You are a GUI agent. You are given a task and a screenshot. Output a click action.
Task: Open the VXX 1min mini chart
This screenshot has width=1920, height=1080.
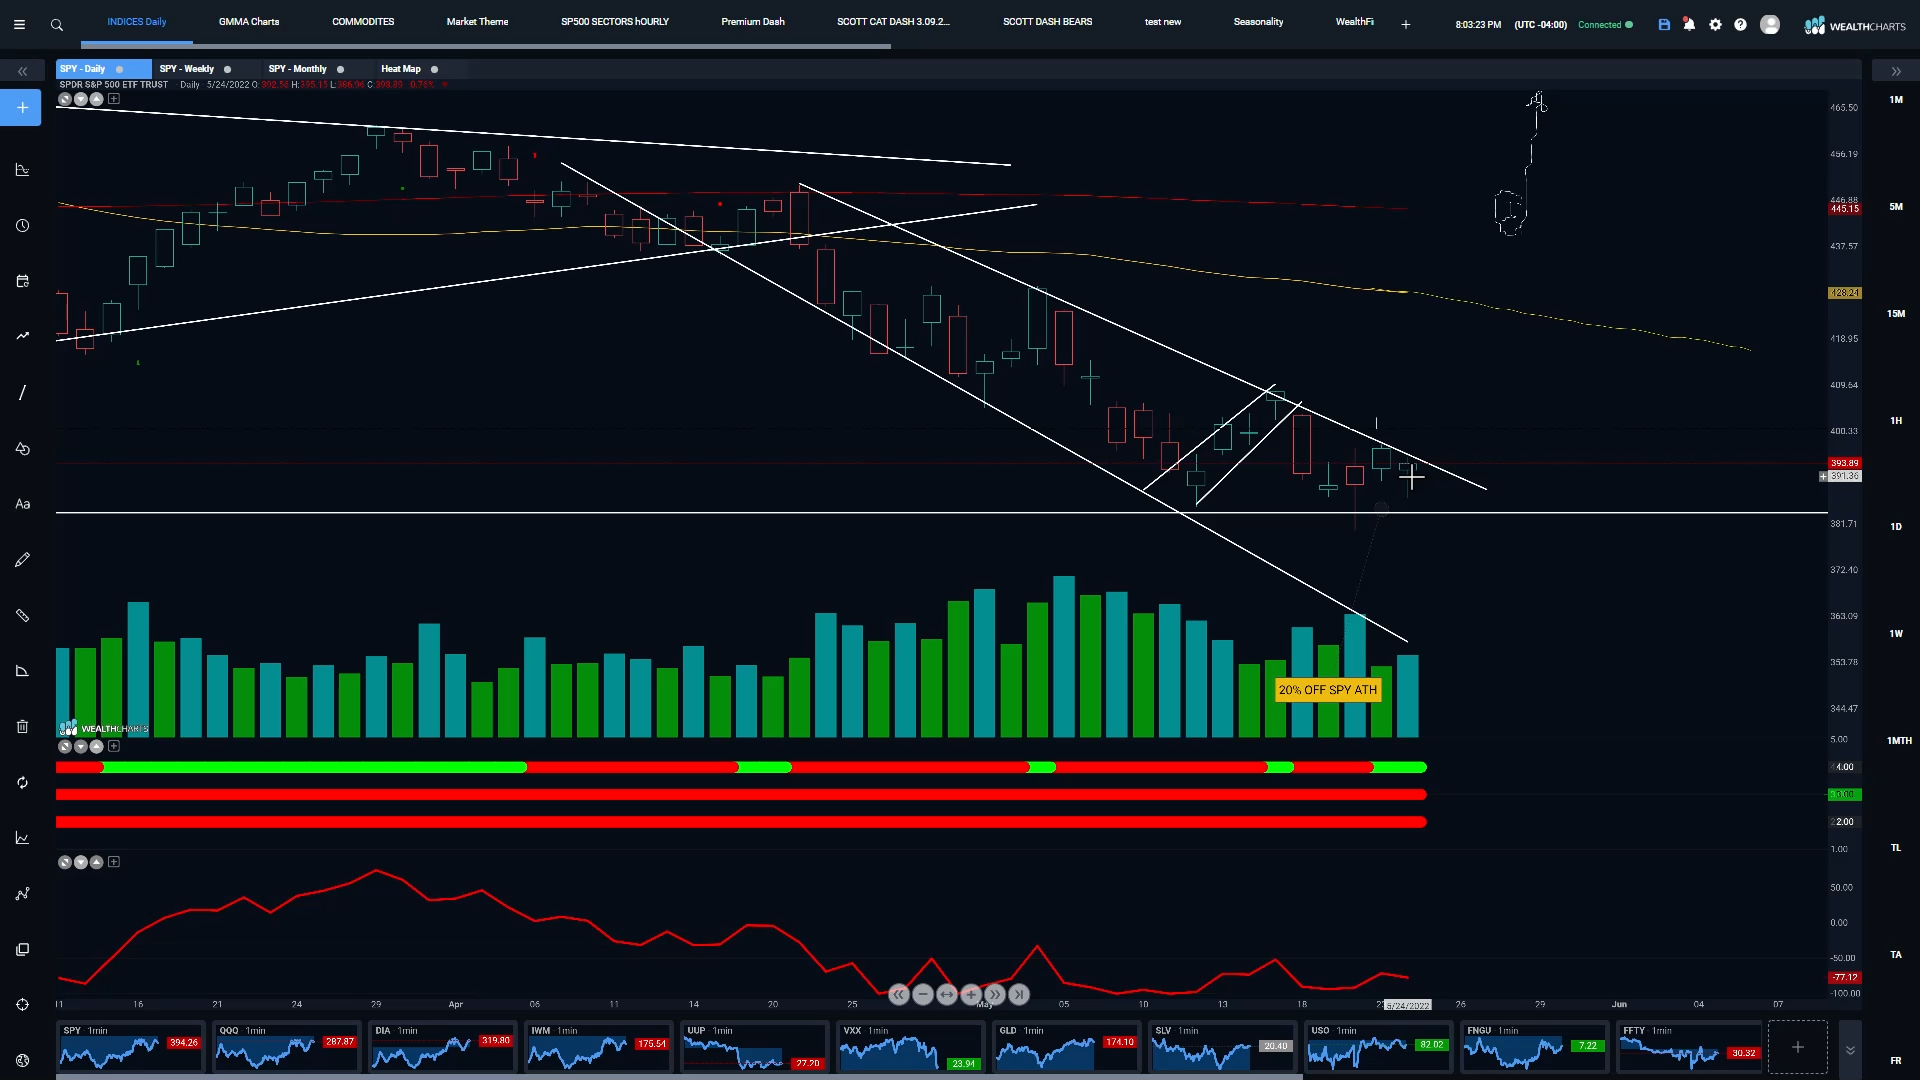pos(909,1047)
